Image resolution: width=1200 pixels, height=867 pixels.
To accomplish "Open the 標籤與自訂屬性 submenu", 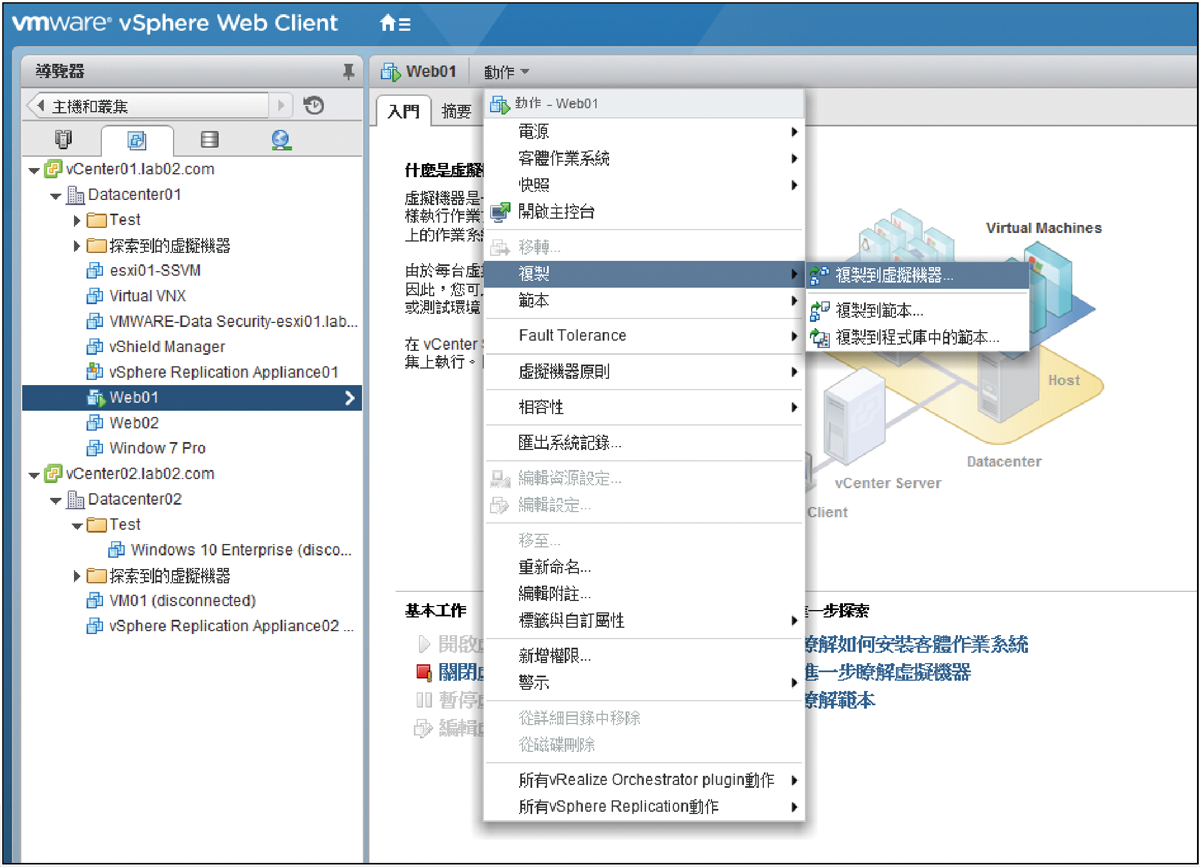I will [x=644, y=621].
